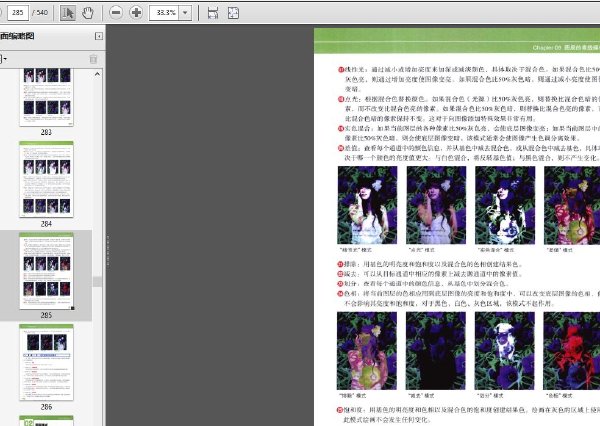Click the page number field showing 285
The height and width of the screenshot is (426, 600).
pos(18,13)
